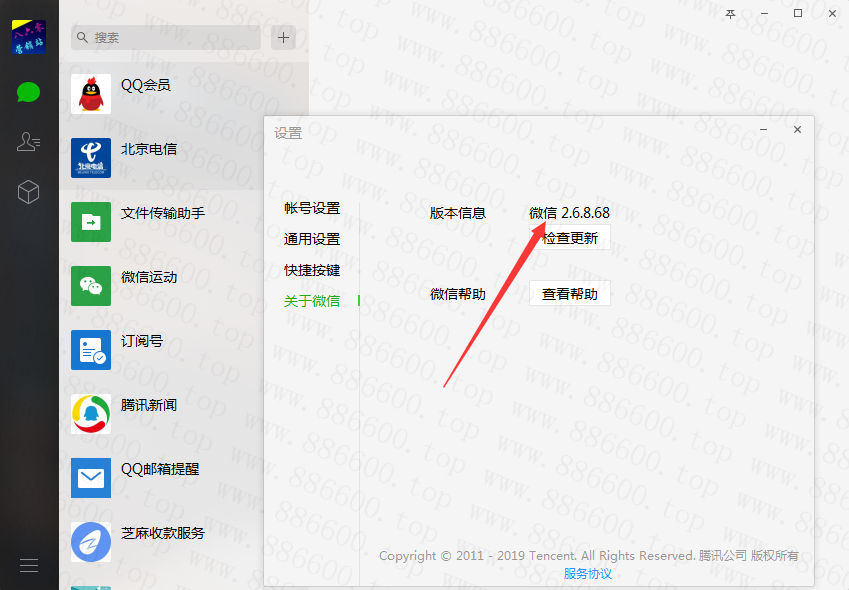Click the Tencent copyright text

coord(589,556)
